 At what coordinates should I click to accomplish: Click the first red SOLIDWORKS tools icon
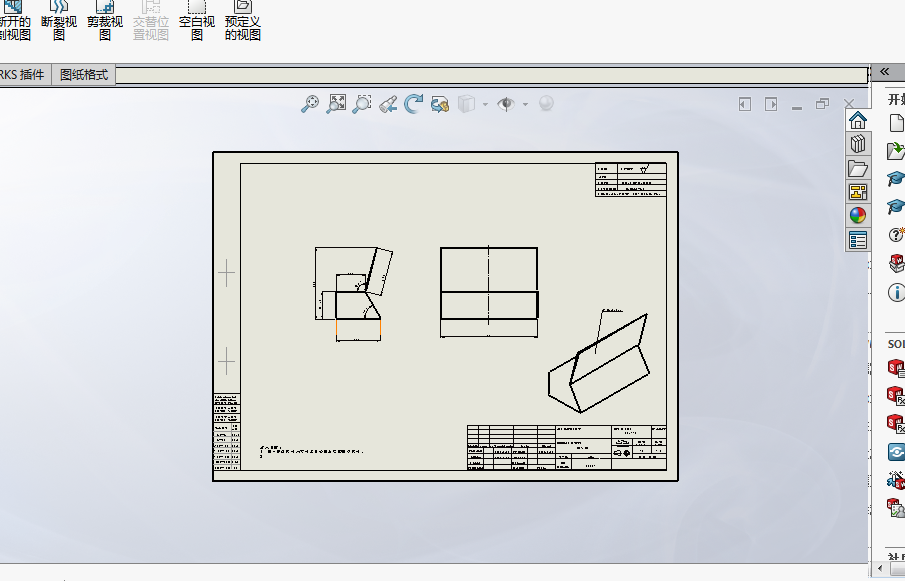click(896, 368)
